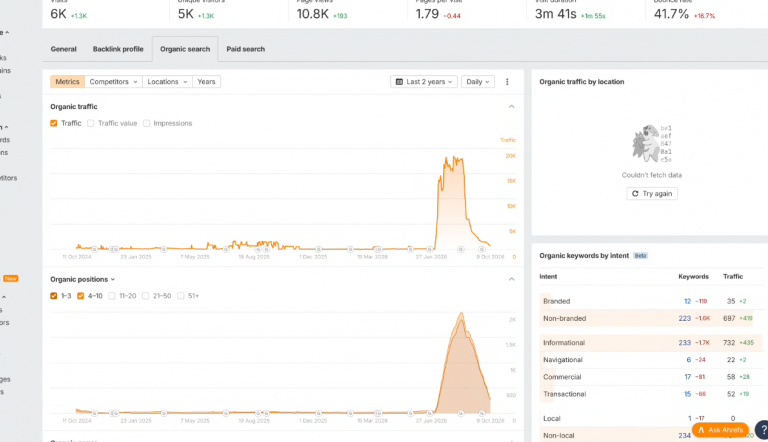Screen dimensions: 768x442
Task: Collapse the Organic traffic section
Action: tap(511, 106)
